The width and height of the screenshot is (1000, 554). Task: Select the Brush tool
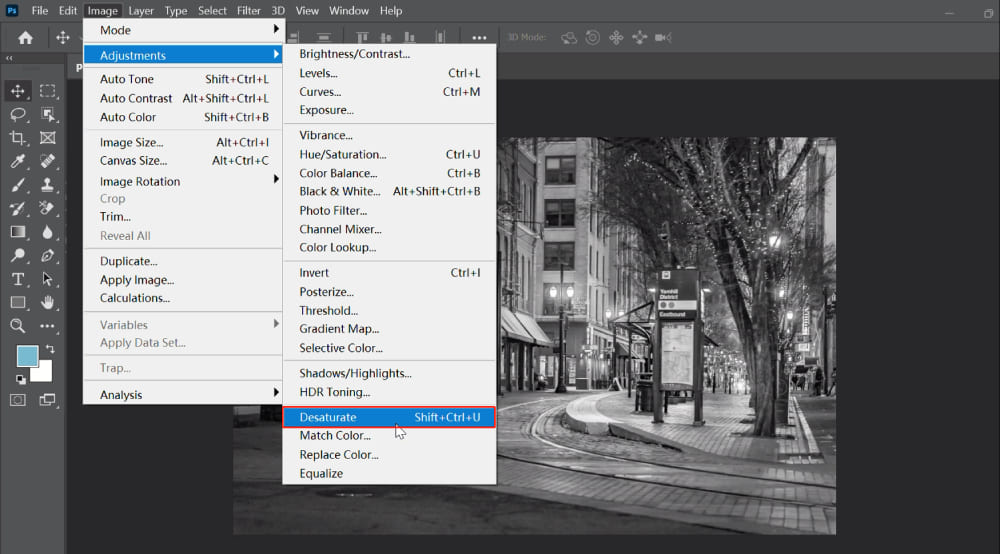pos(17,185)
